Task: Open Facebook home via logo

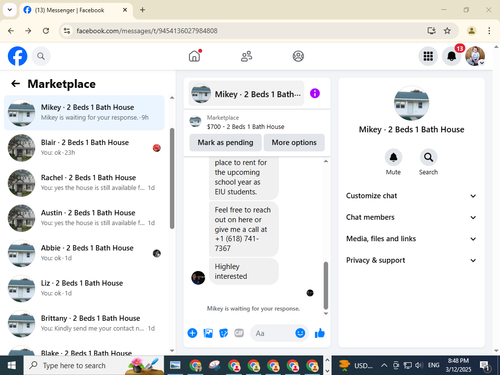Action: pos(17,56)
